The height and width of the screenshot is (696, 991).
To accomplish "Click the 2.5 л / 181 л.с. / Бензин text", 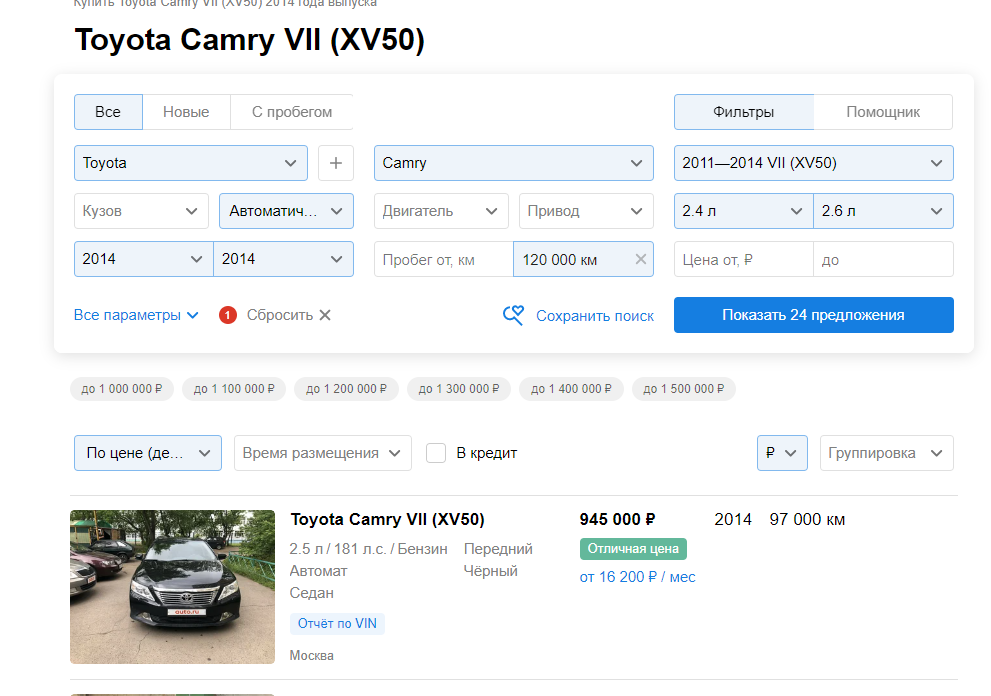I will pyautogui.click(x=368, y=549).
